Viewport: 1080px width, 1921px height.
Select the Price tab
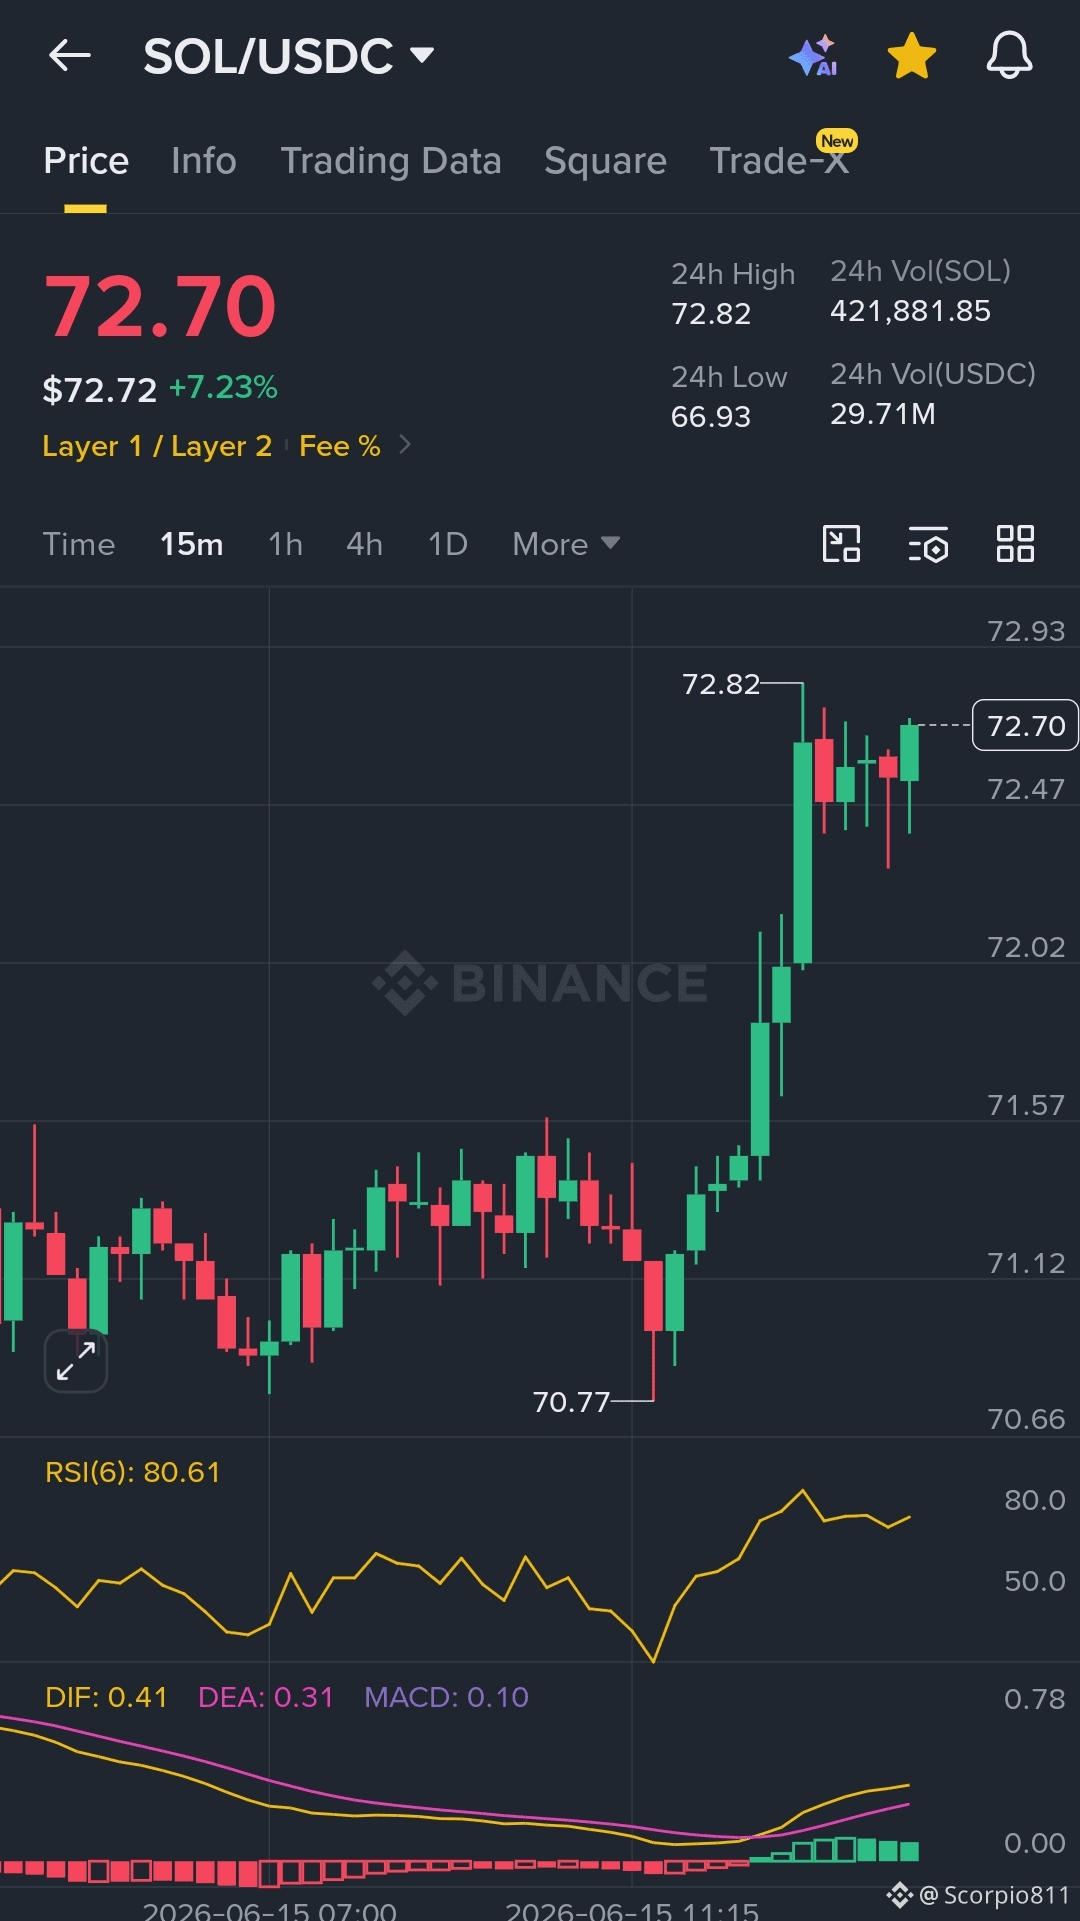tap(86, 161)
